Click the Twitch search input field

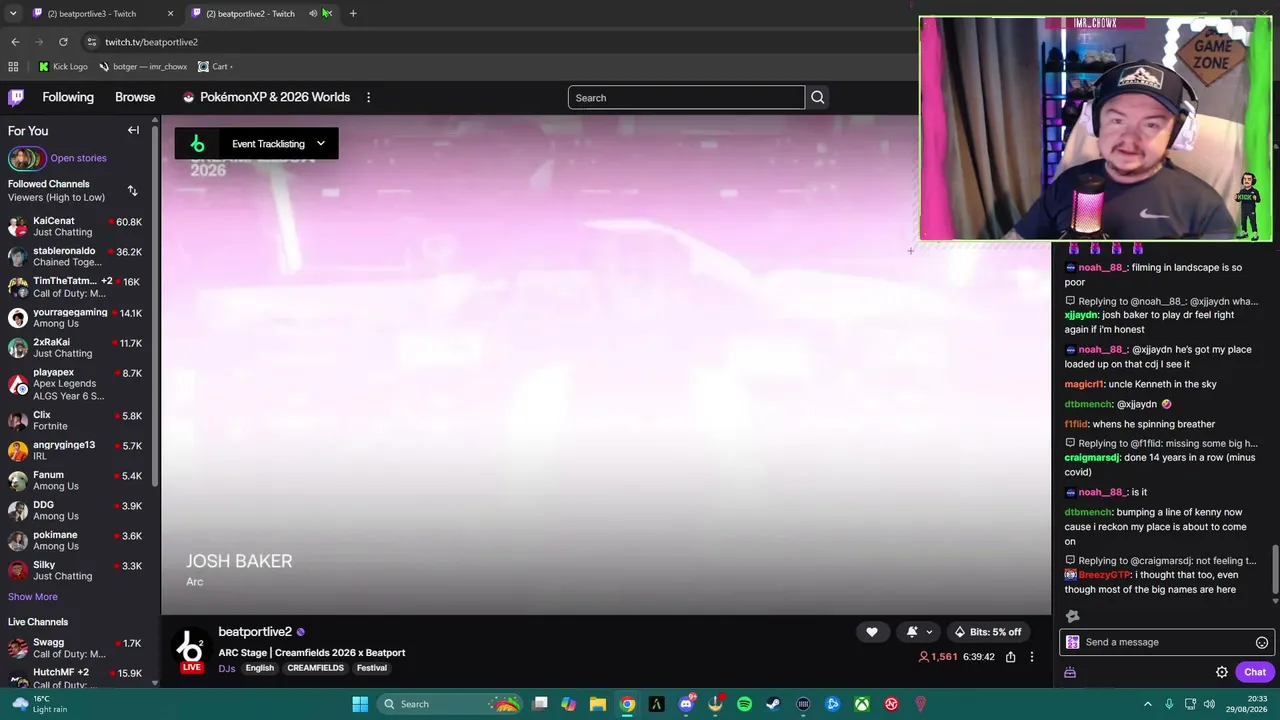686,97
